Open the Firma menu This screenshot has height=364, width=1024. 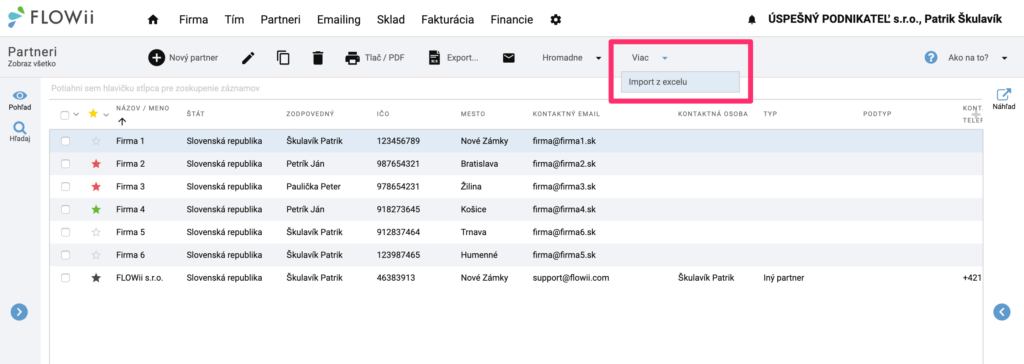click(x=193, y=20)
